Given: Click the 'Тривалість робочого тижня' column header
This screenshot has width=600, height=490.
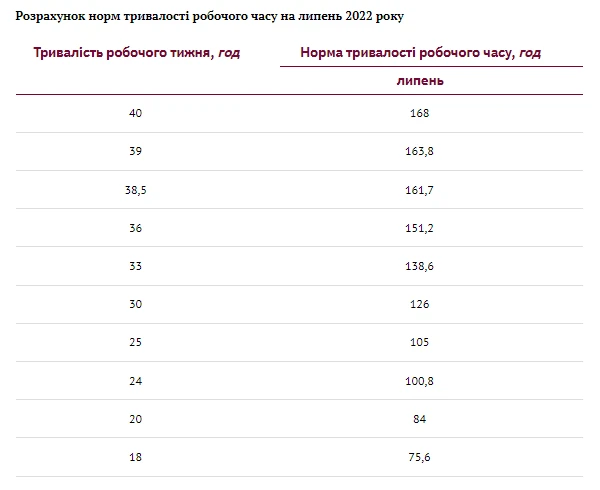Looking at the screenshot, I should [x=137, y=53].
